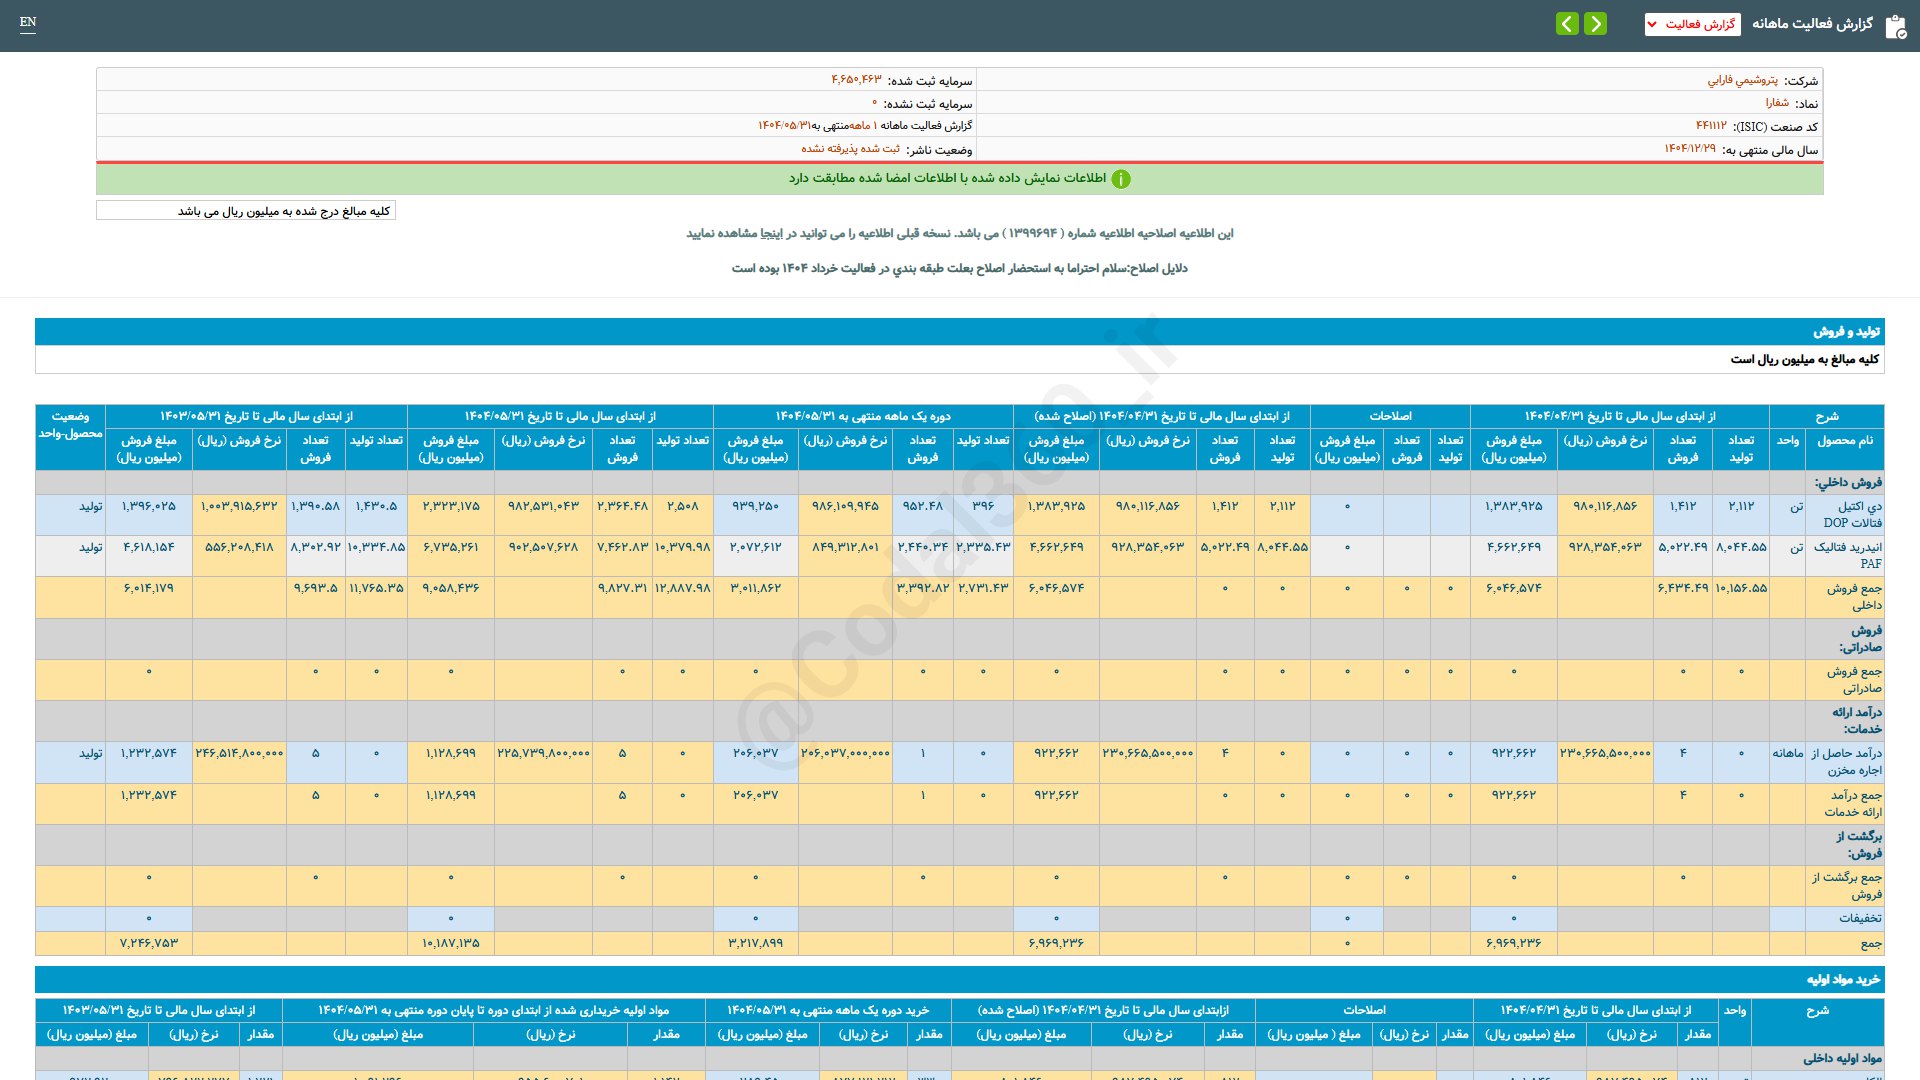1920x1080 pixels.
Task: Click the تولید و فروش section header
Action: click(x=1846, y=332)
